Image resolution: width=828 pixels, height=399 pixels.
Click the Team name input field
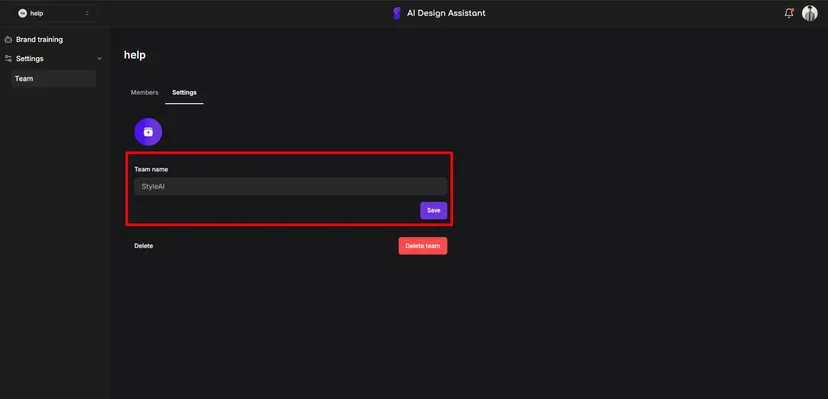point(290,186)
